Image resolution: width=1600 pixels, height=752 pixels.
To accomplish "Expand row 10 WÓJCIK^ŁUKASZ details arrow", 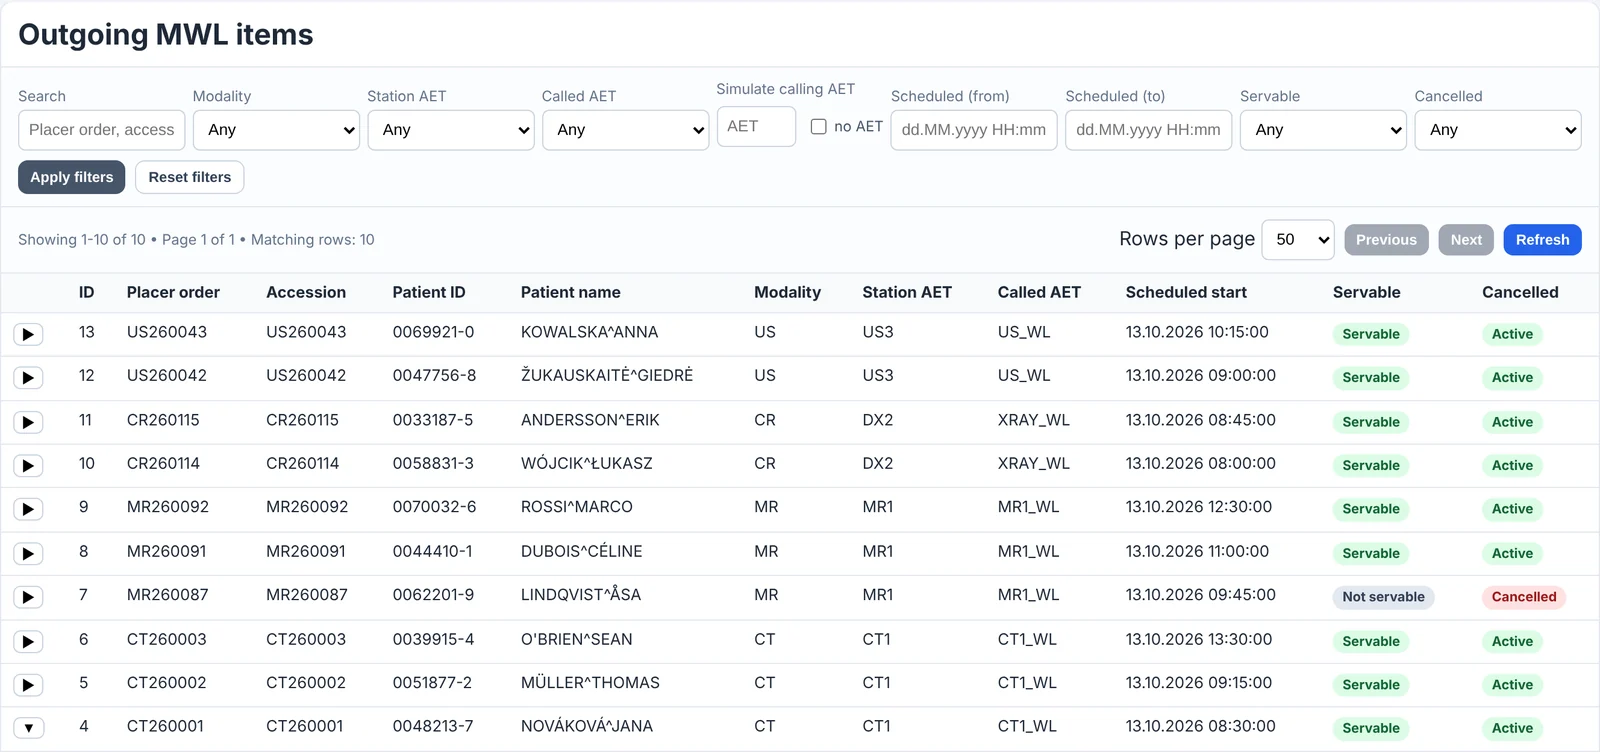I will coord(28,466).
